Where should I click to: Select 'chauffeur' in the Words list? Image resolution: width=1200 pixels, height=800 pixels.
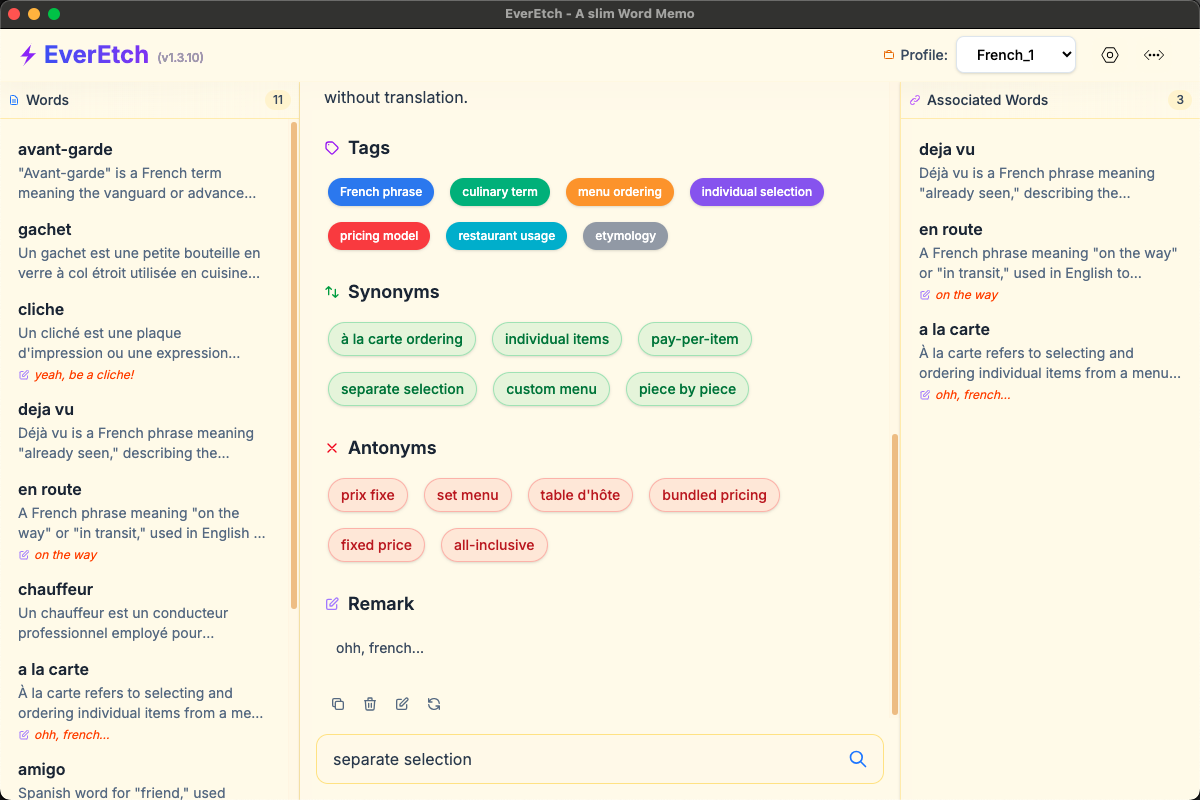click(55, 590)
